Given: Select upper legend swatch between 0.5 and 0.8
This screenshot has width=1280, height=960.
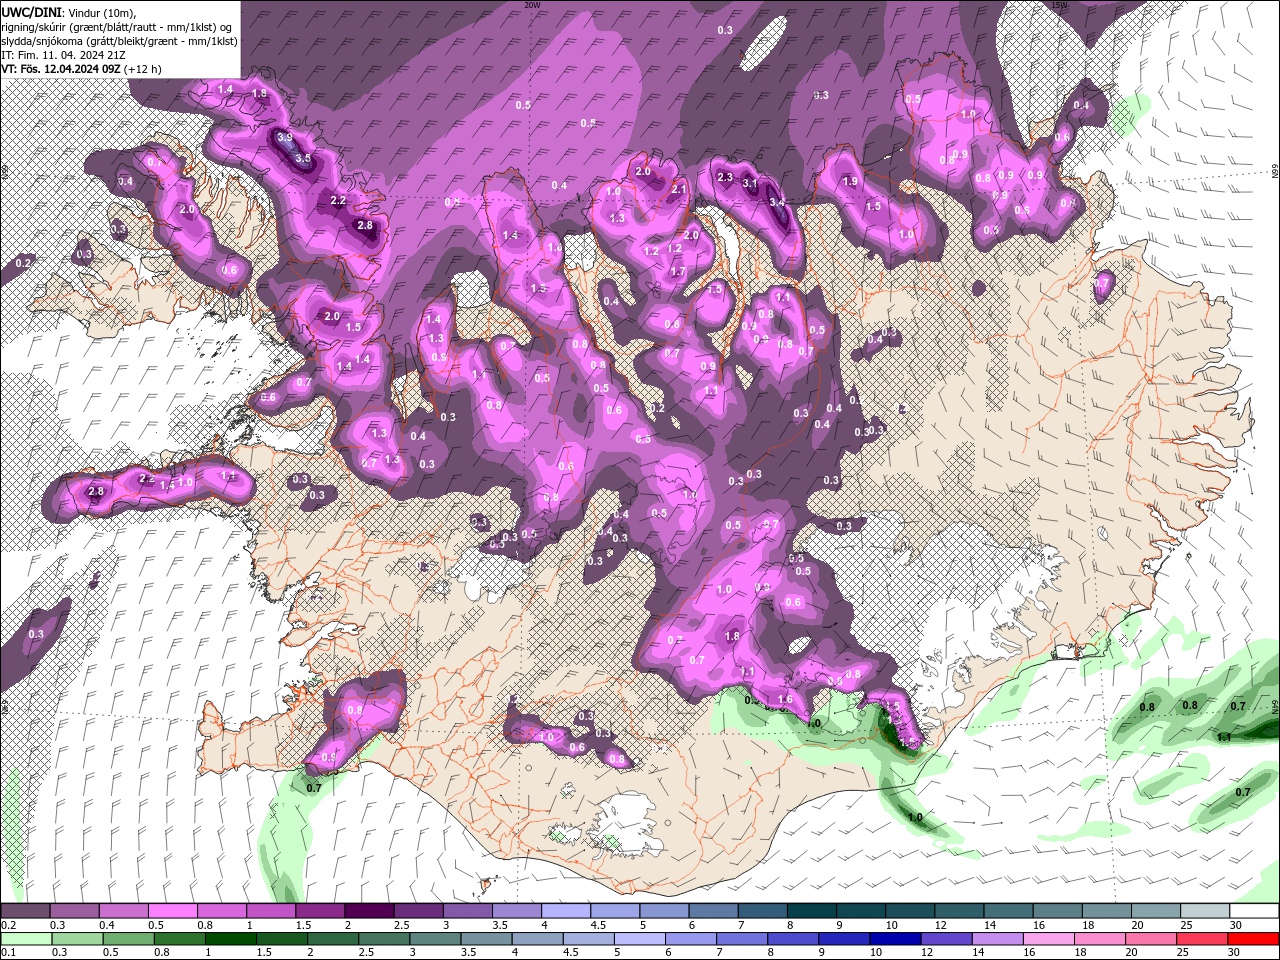Looking at the screenshot, I should coord(172,911).
